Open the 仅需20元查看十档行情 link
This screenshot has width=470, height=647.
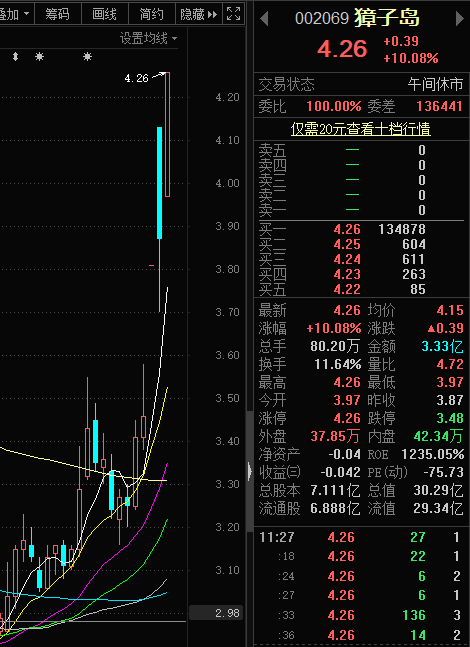(361, 129)
